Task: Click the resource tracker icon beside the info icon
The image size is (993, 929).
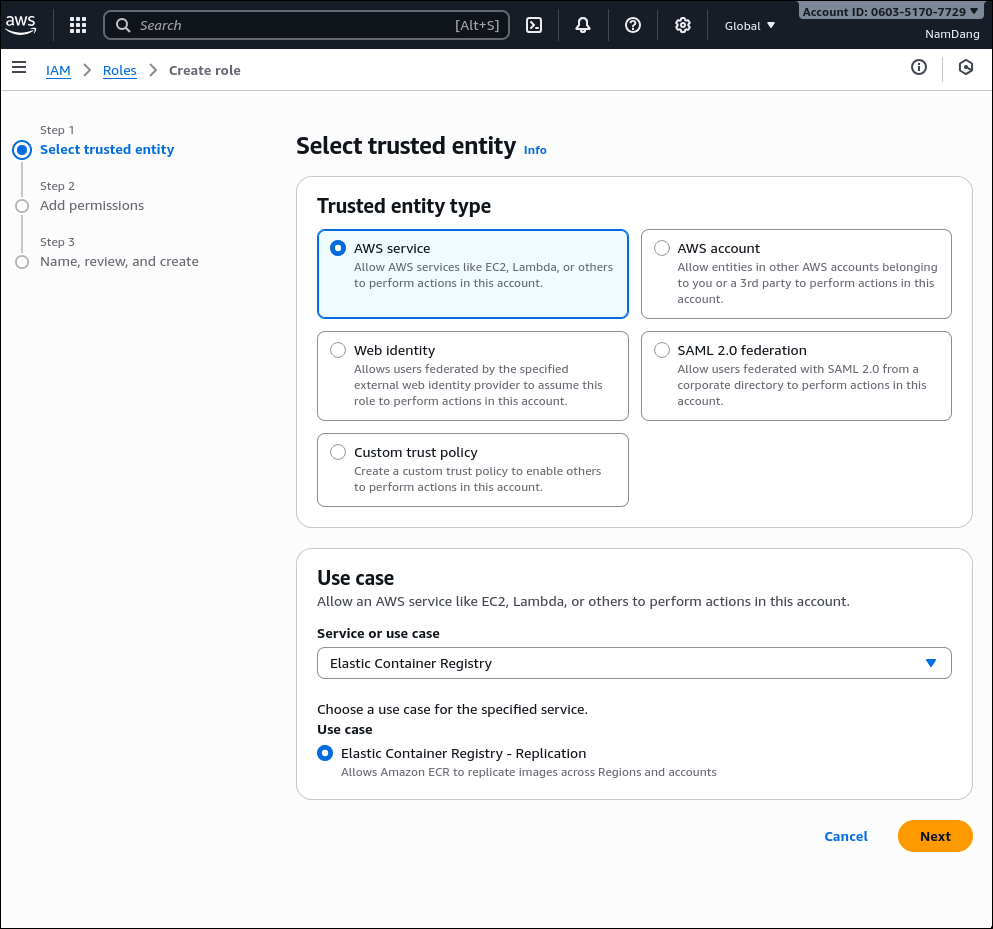Action: (964, 67)
